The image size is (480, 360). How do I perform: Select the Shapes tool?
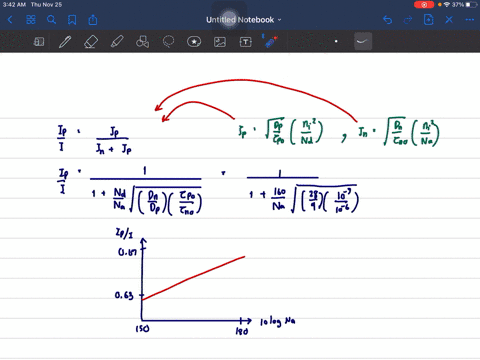click(x=142, y=42)
